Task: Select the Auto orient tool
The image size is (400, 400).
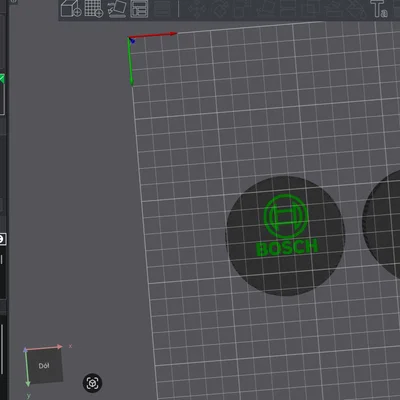Action: 117,9
